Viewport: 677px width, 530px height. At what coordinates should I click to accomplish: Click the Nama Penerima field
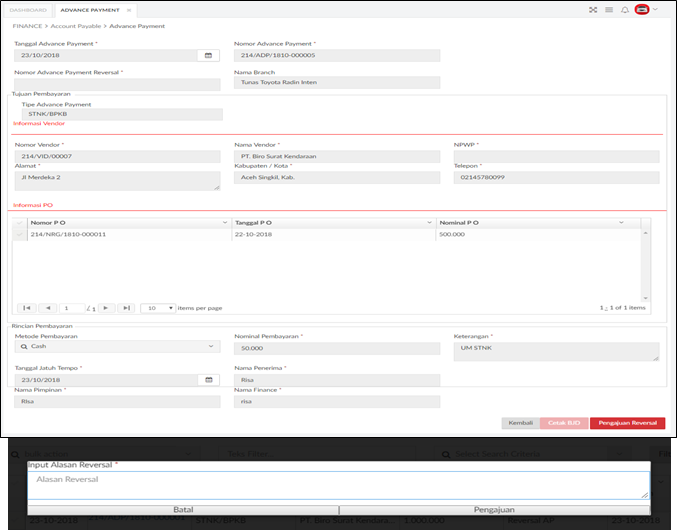tap(337, 380)
